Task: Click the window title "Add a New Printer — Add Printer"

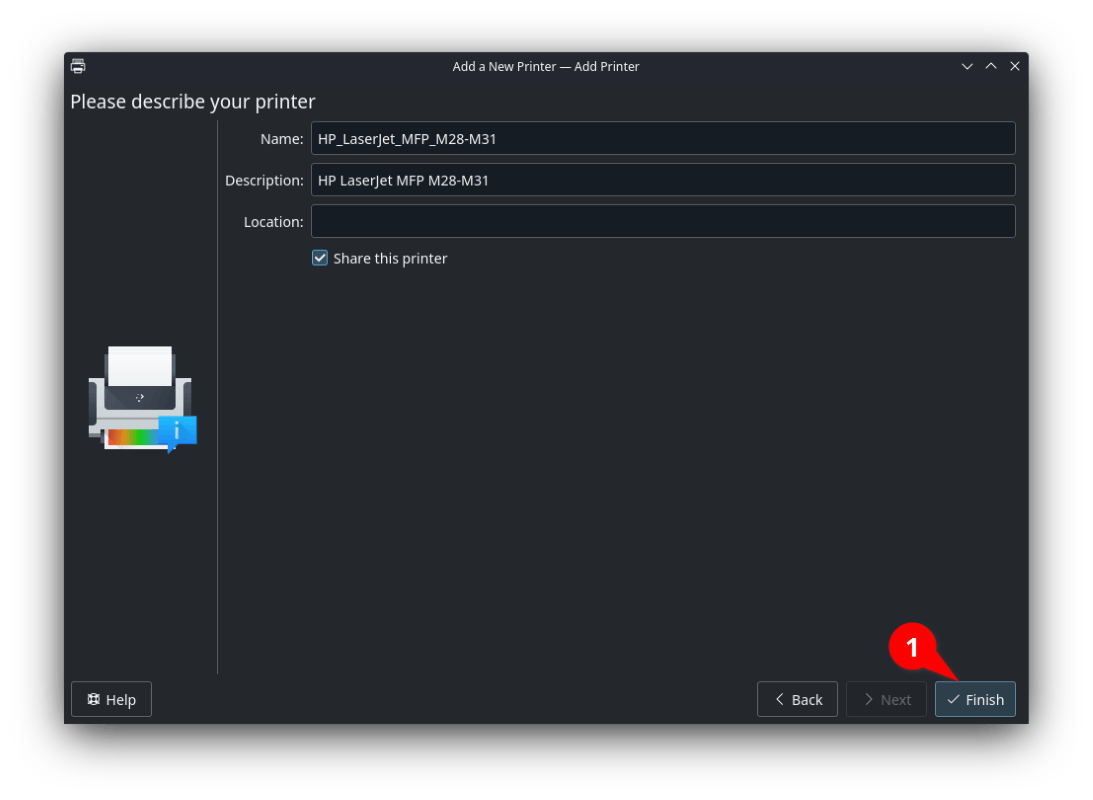Action: pos(546,67)
